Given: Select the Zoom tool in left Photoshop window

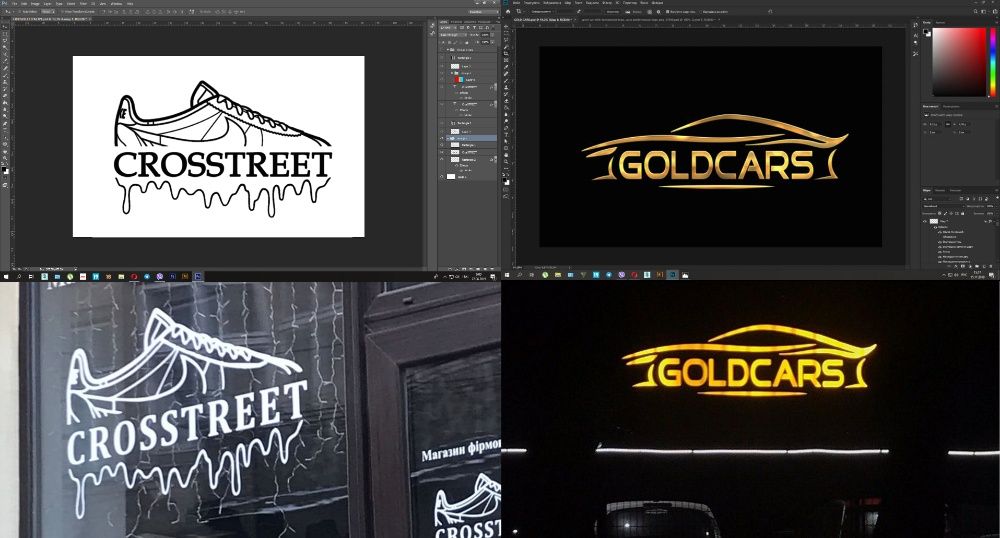Looking at the screenshot, I should (x=4, y=158).
